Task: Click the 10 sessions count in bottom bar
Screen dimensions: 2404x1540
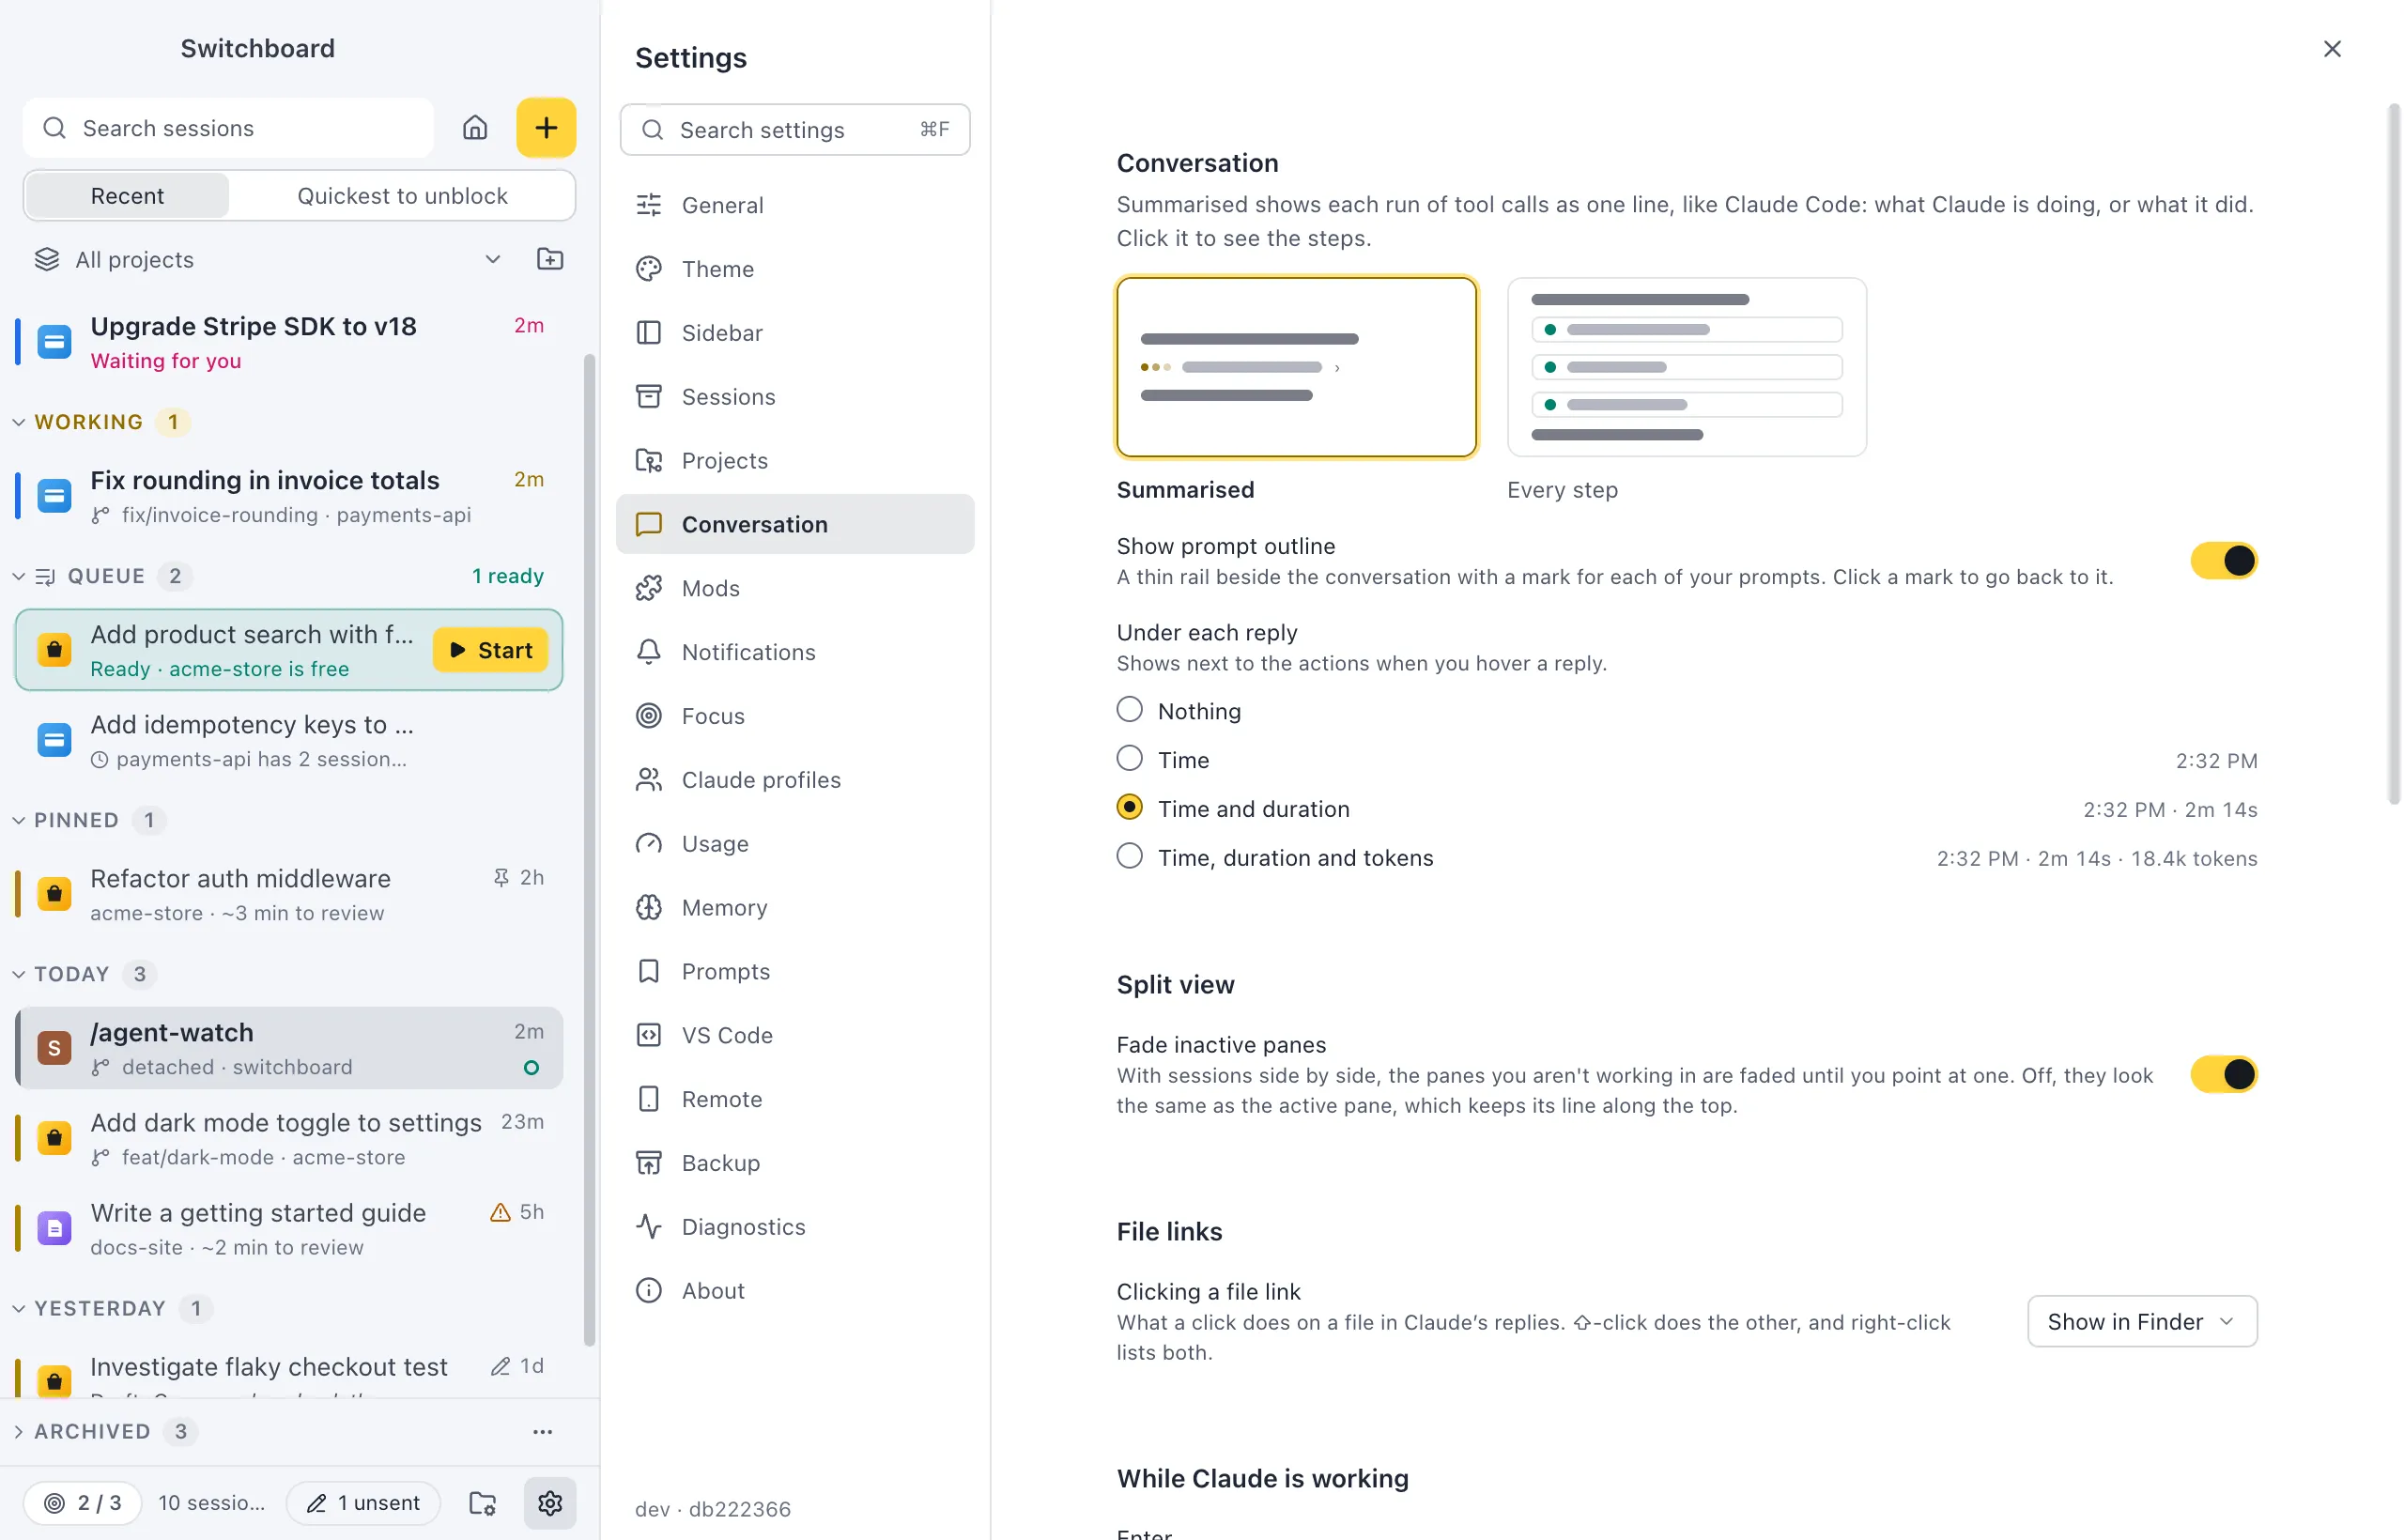Action: [x=212, y=1502]
